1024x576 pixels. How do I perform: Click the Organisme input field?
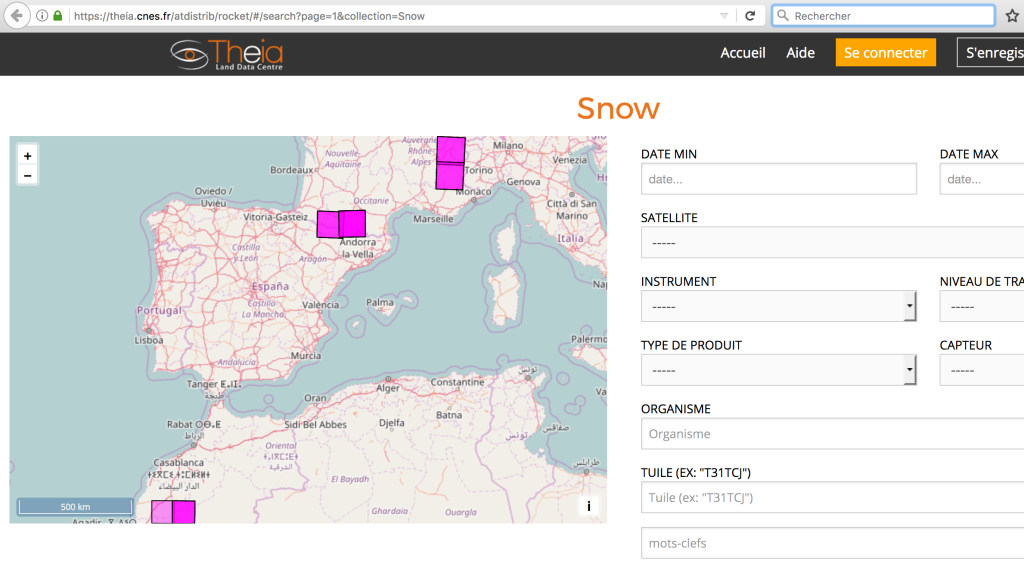point(833,434)
